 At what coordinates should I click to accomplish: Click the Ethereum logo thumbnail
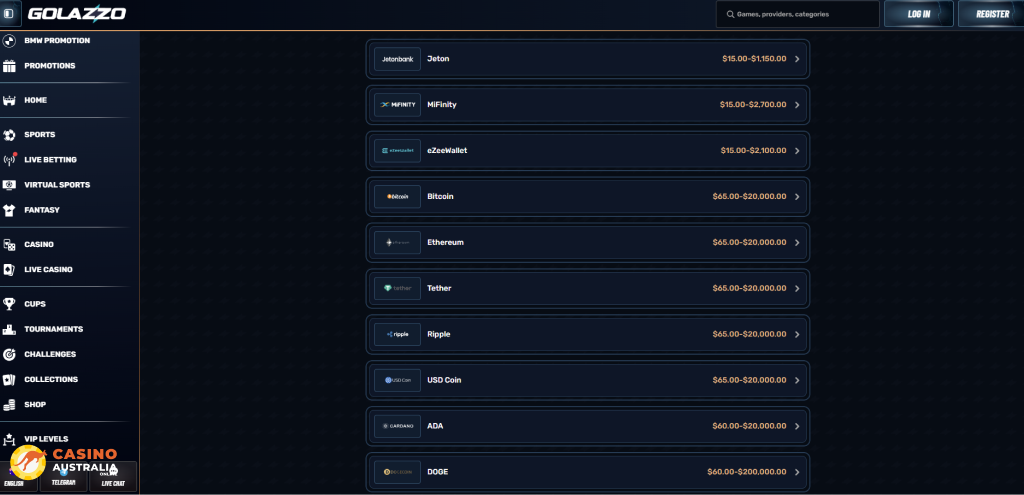click(397, 242)
